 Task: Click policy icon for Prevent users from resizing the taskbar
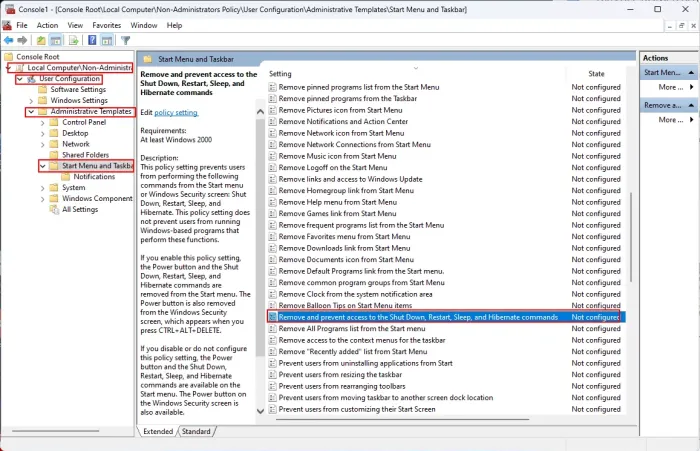pos(272,375)
